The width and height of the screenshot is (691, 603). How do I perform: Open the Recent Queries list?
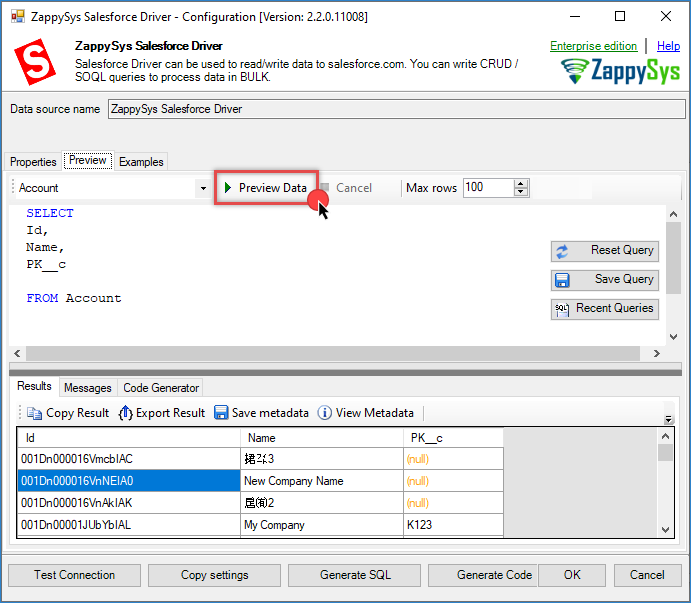click(x=604, y=308)
